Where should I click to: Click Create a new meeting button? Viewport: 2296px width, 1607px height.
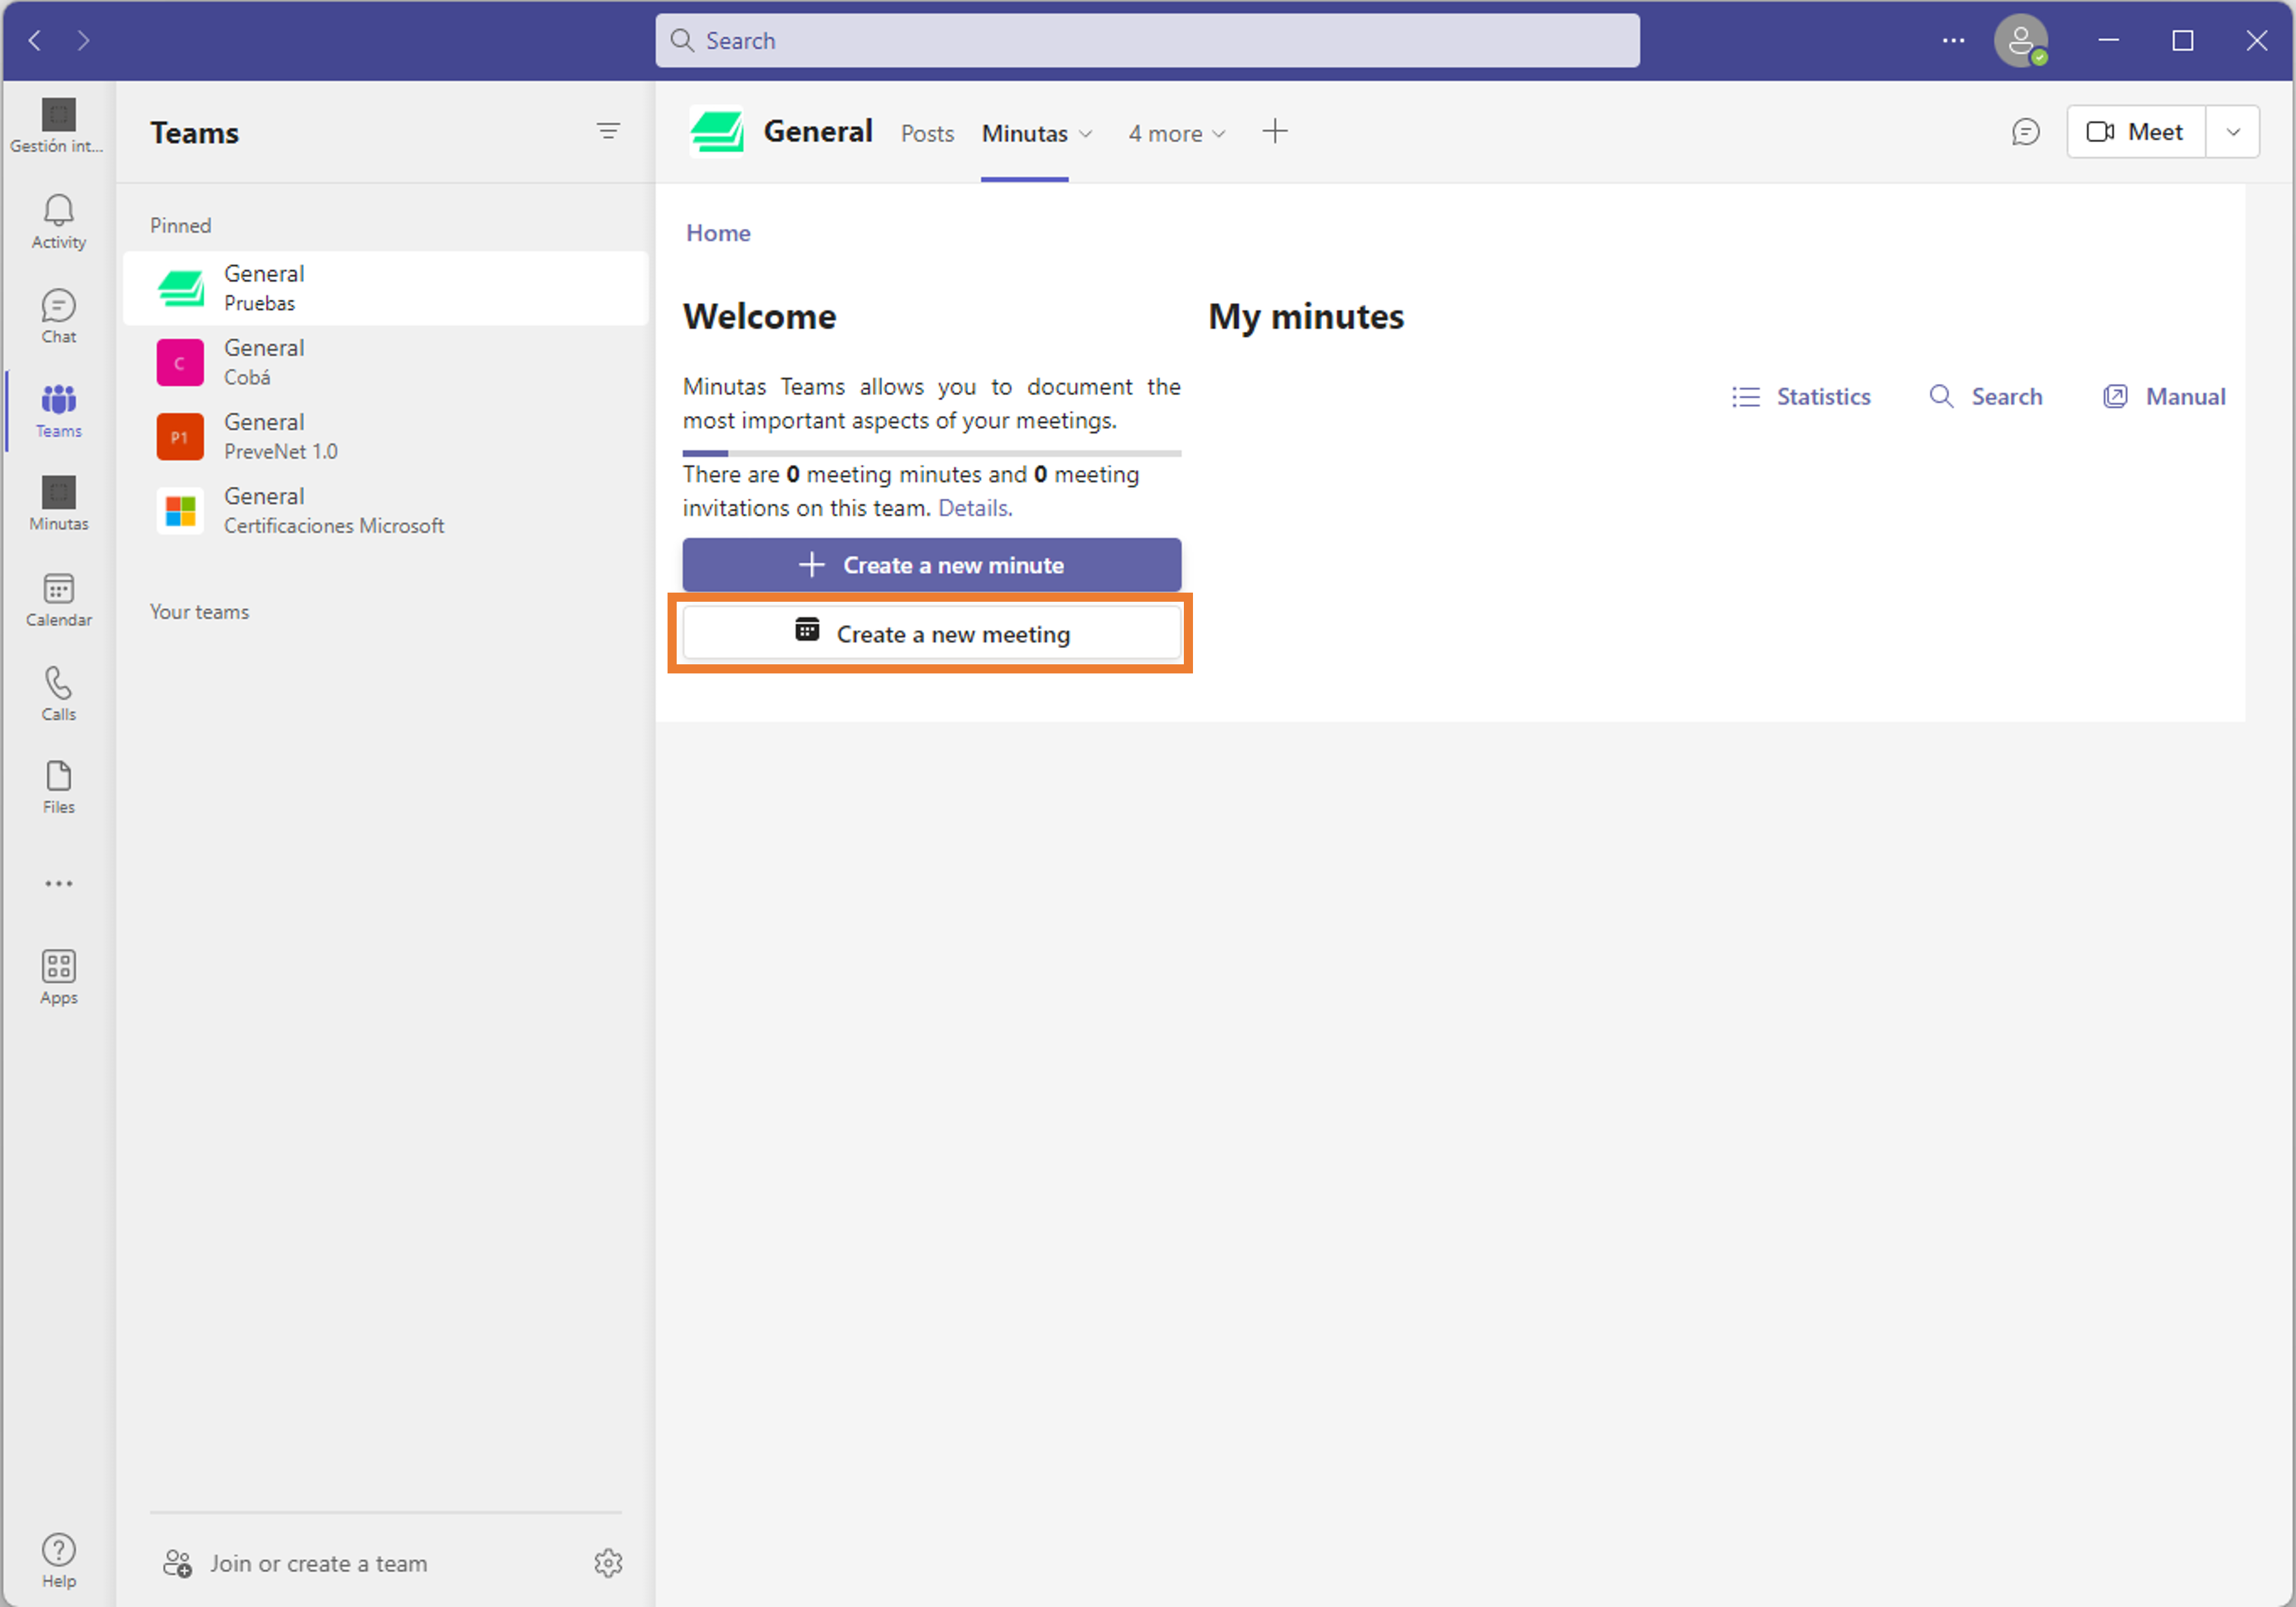pos(931,633)
